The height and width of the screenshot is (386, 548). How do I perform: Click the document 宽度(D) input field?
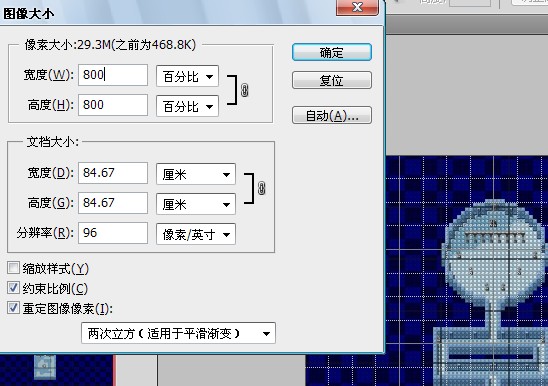pos(113,173)
